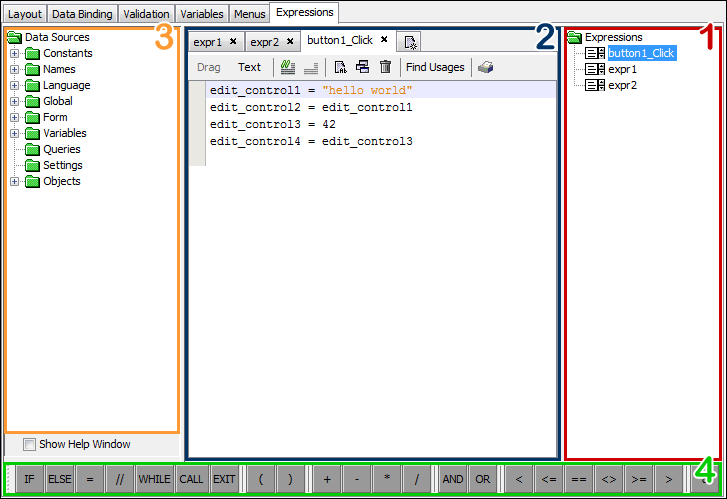
Task: Select the expr1 item in the Expressions tree
Action: click(x=622, y=69)
